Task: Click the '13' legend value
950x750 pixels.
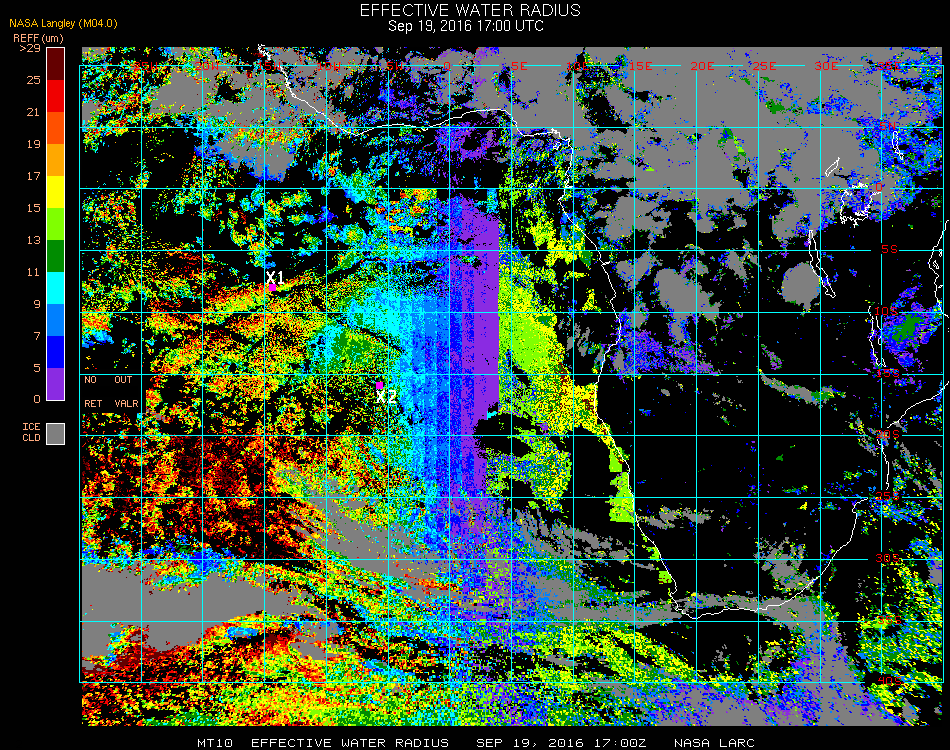Action: [x=33, y=241]
